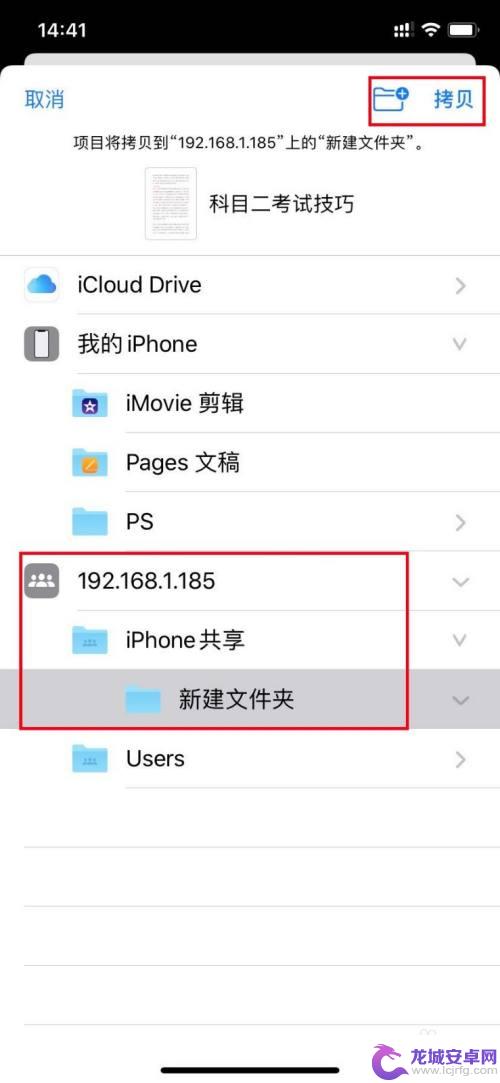
Task: Open the iMovie 剪辑 folder icon
Action: click(x=90, y=403)
